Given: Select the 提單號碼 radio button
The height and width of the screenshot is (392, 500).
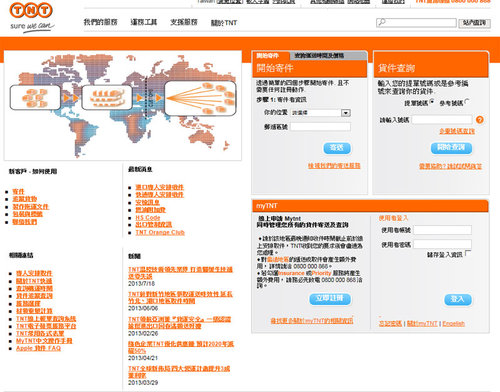Looking at the screenshot, I should [432, 101].
